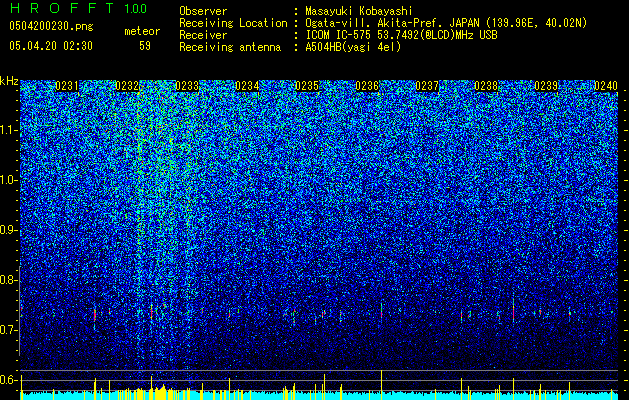Click the Observer label
This screenshot has width=629, height=400.
click(203, 12)
